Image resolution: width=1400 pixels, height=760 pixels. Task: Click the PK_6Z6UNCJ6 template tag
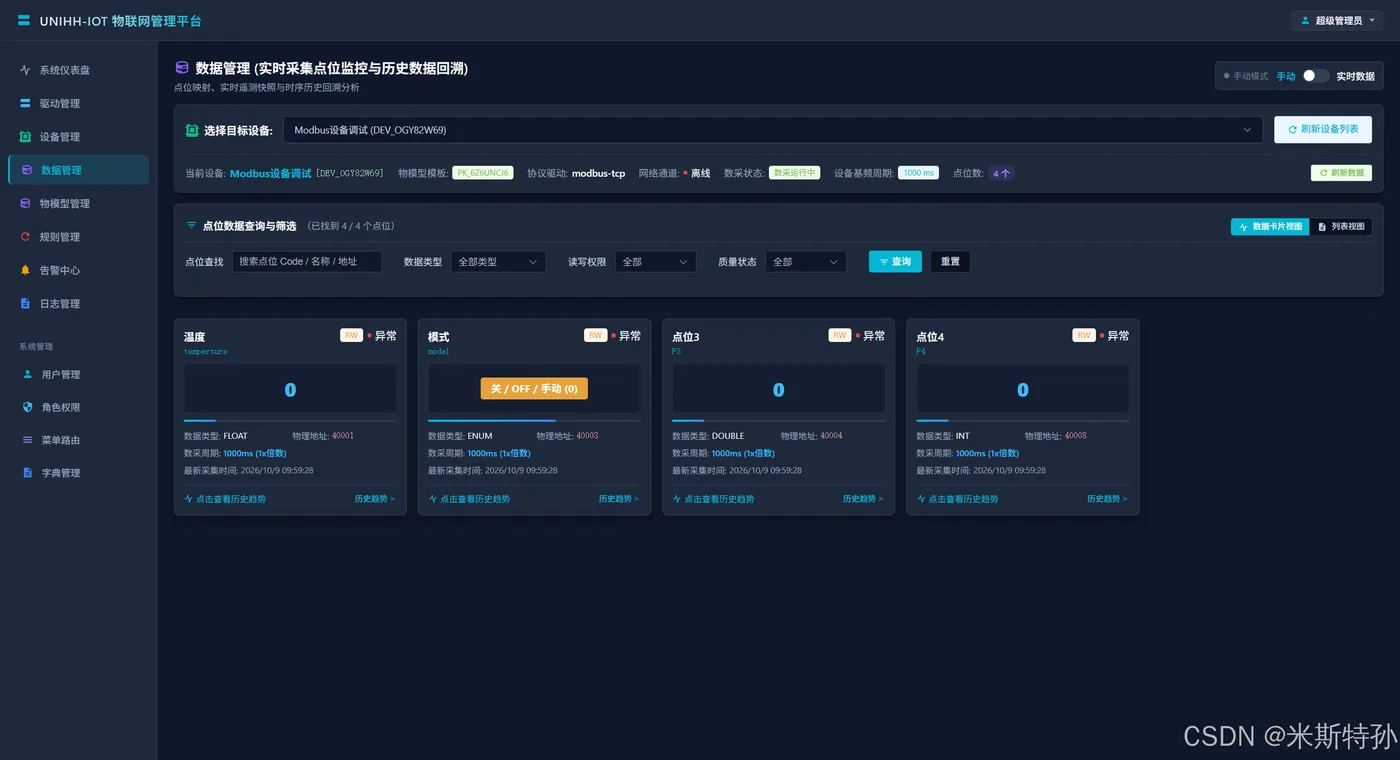click(x=483, y=173)
